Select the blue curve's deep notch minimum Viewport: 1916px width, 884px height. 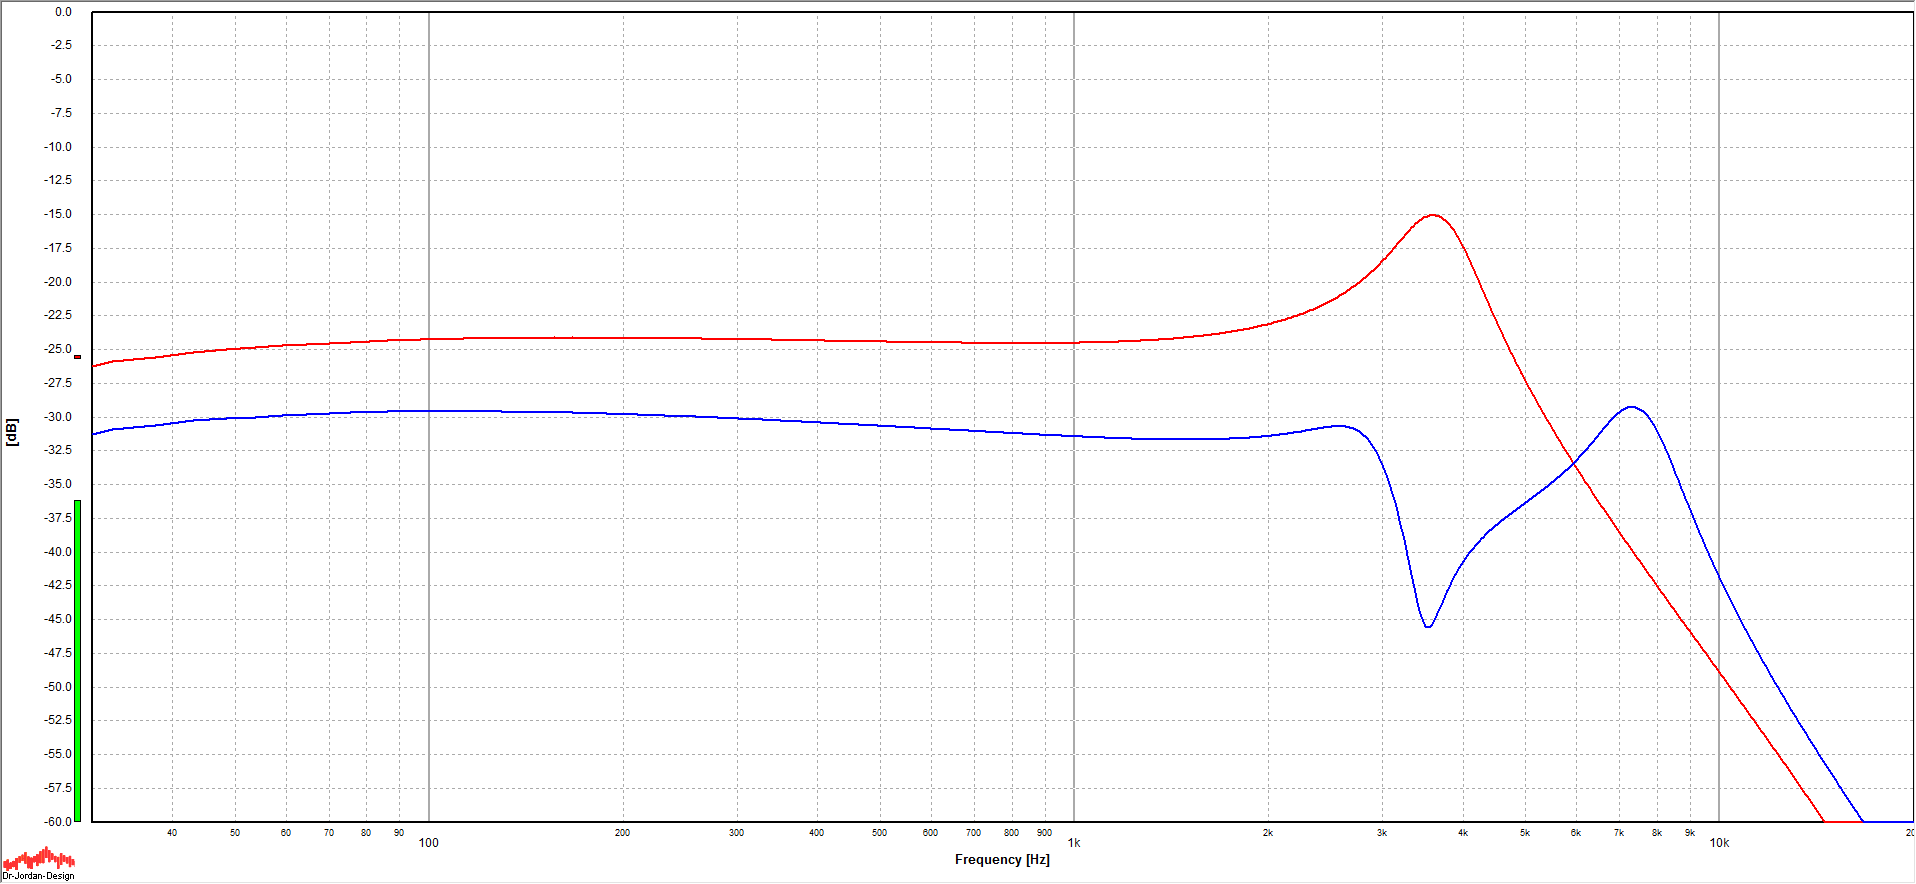pyautogui.click(x=1428, y=626)
